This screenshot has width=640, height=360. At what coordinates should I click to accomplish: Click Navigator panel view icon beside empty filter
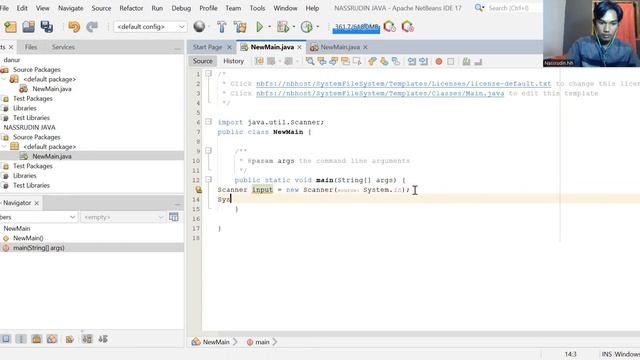[x=173, y=217]
